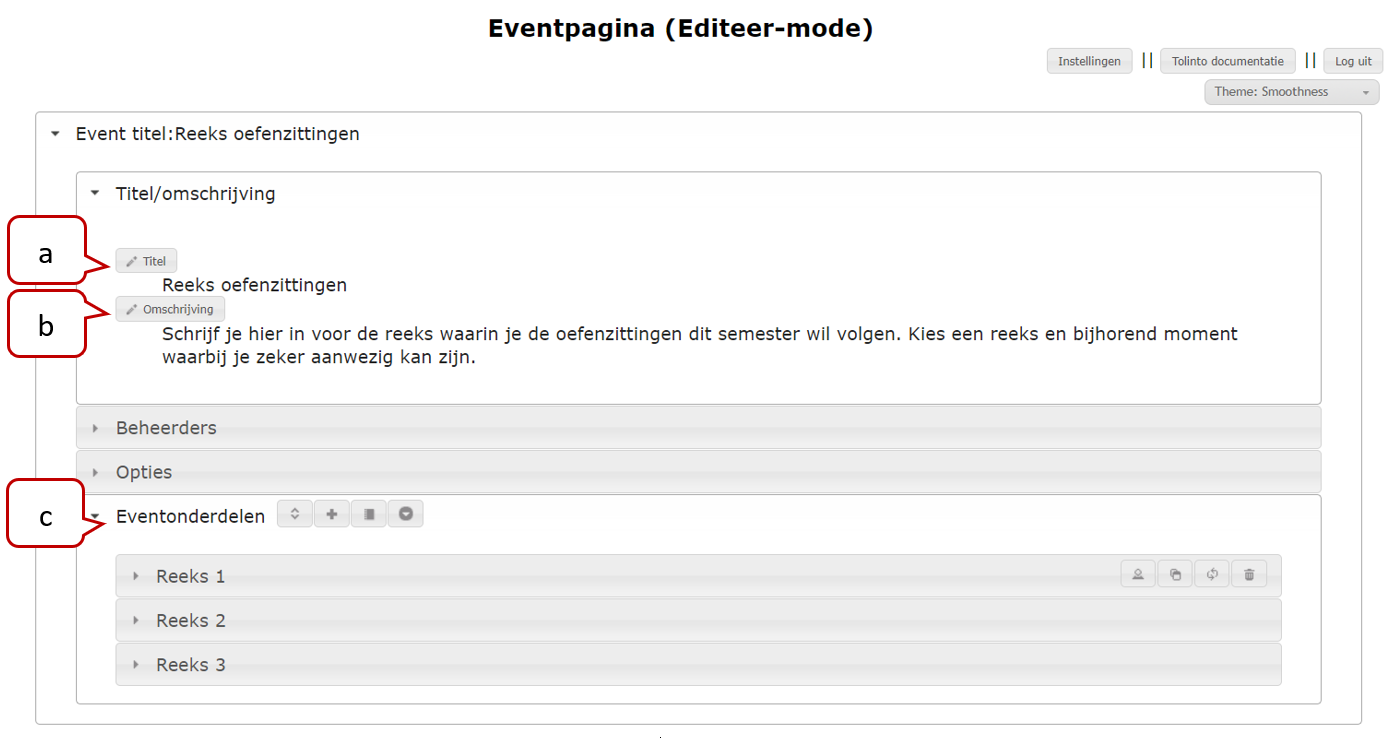Add a new event part with plus icon
Screen dimensions: 1386x738
(x=332, y=514)
